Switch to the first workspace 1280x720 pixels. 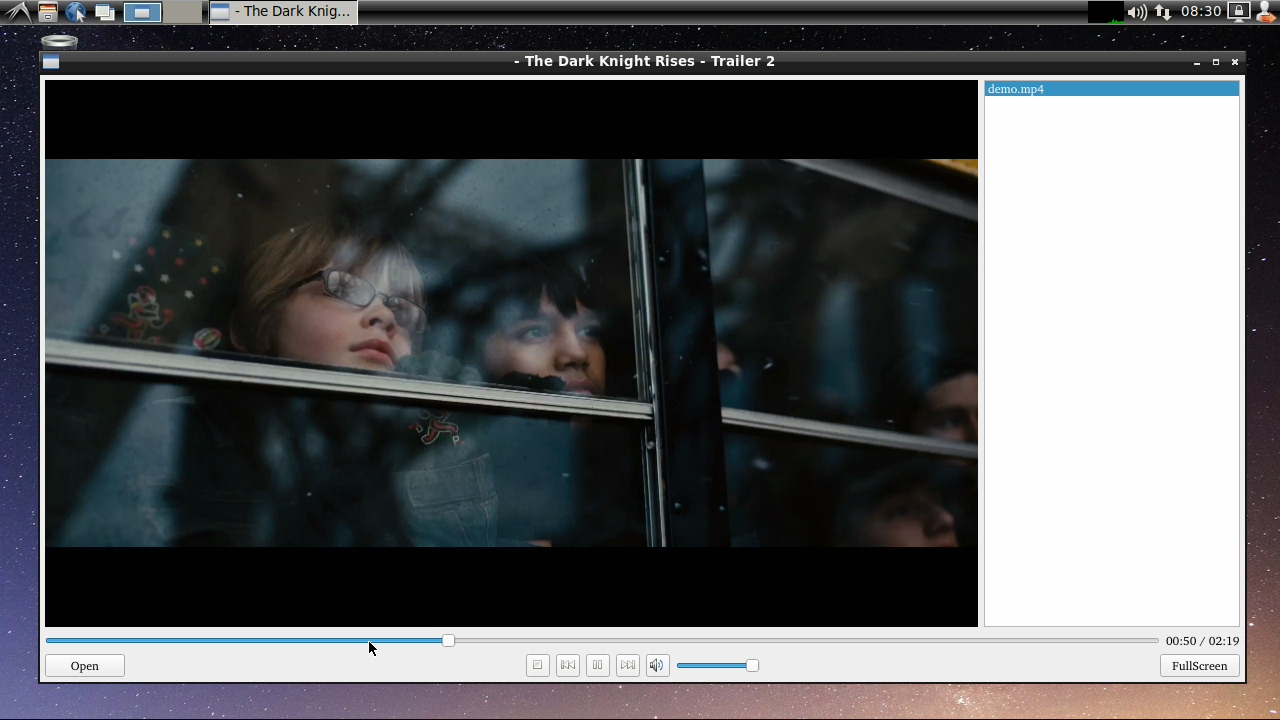click(143, 12)
